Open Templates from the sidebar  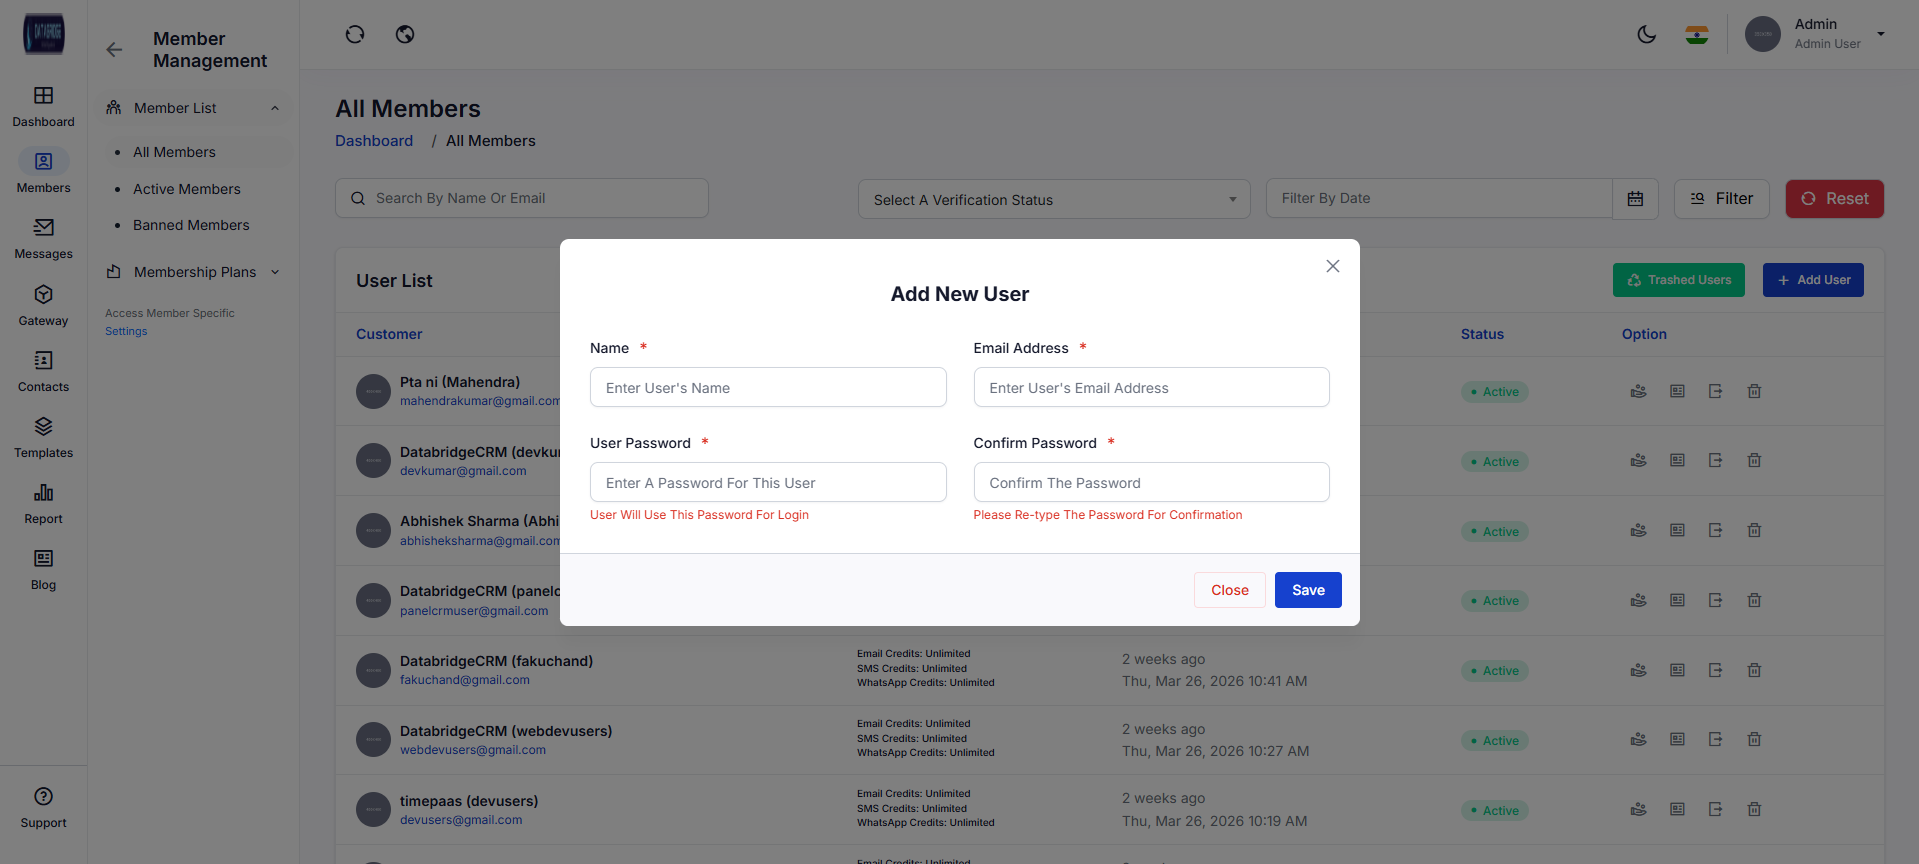click(x=43, y=438)
